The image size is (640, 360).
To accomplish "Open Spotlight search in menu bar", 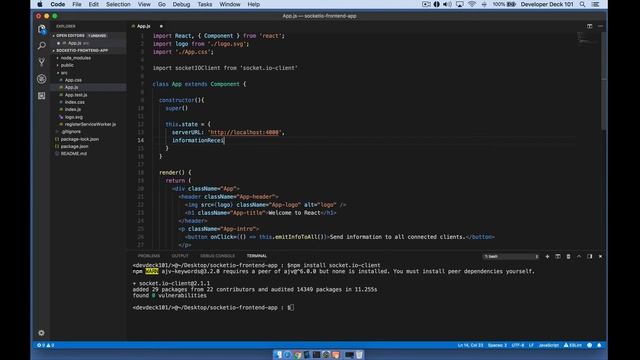I will 582,4.
